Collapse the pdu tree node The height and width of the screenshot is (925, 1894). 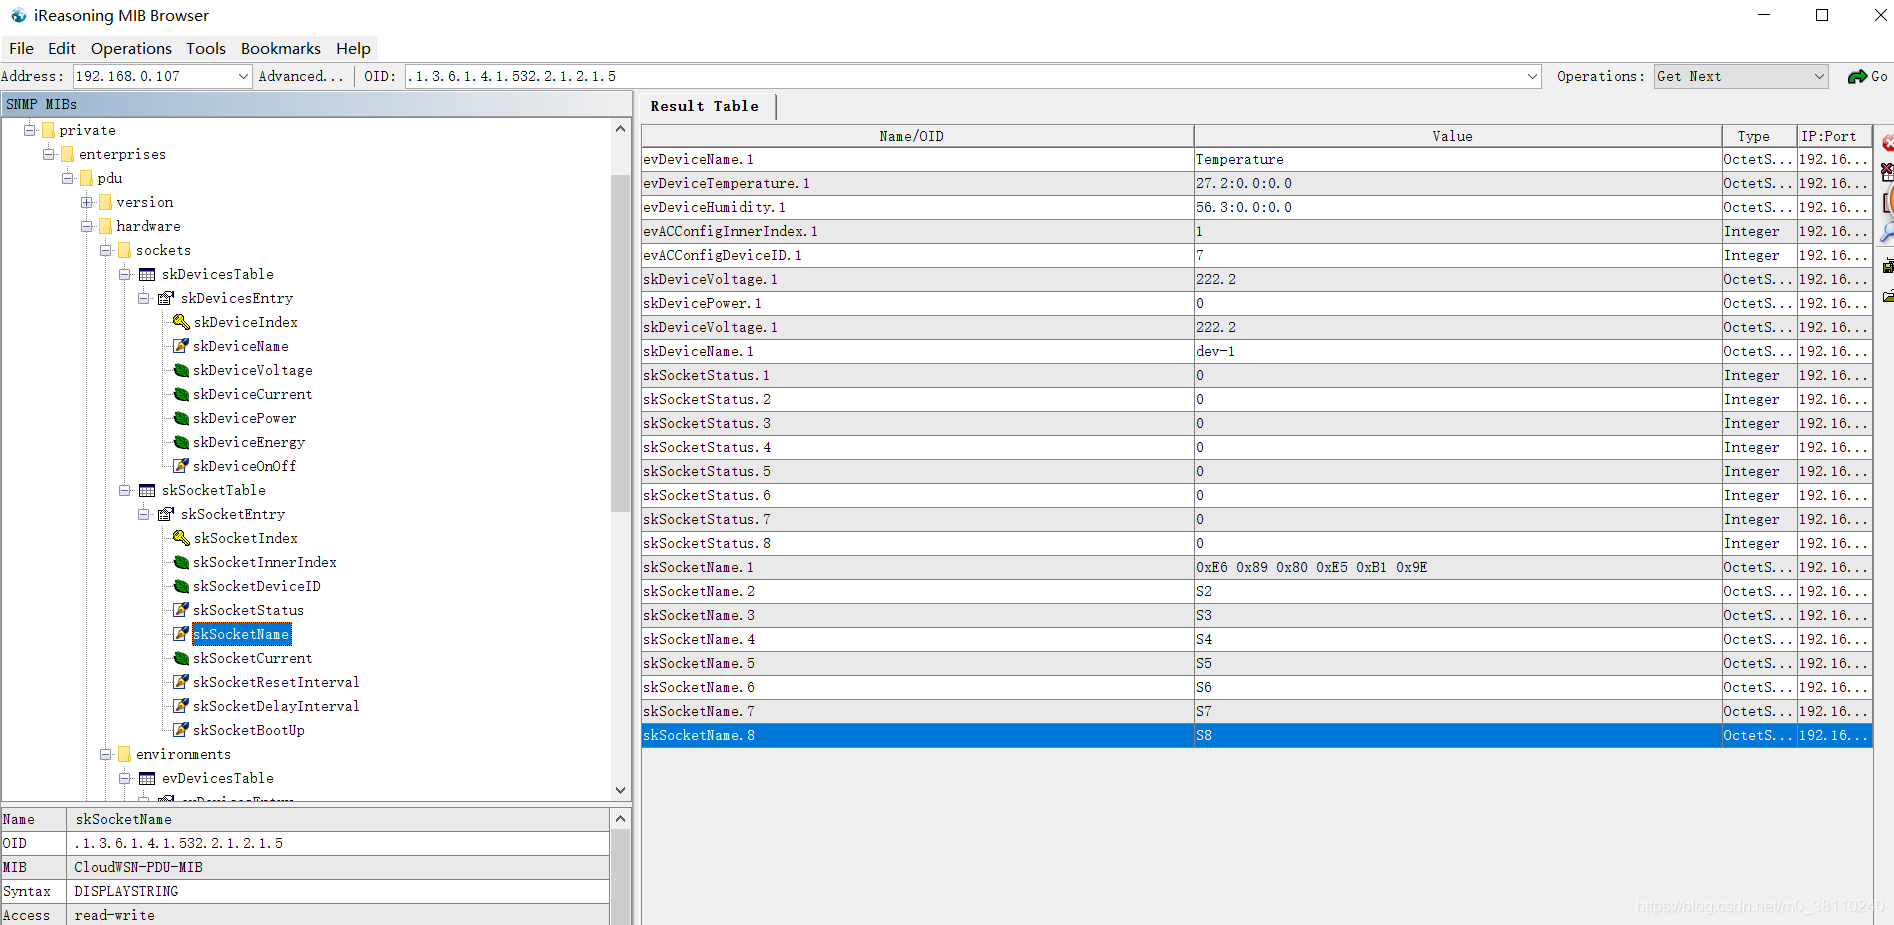point(68,178)
